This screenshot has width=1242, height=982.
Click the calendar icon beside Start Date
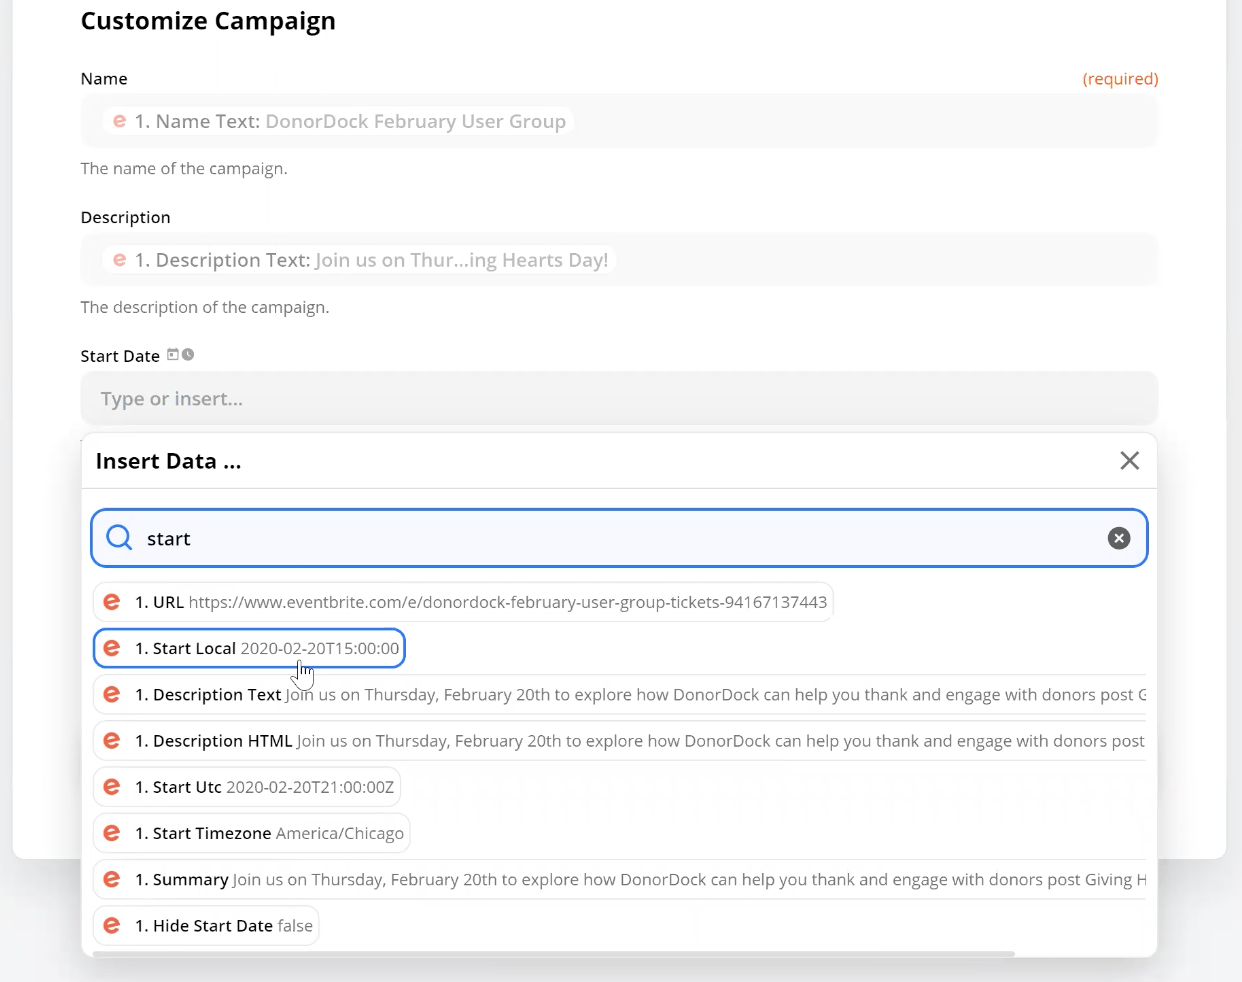(173, 354)
